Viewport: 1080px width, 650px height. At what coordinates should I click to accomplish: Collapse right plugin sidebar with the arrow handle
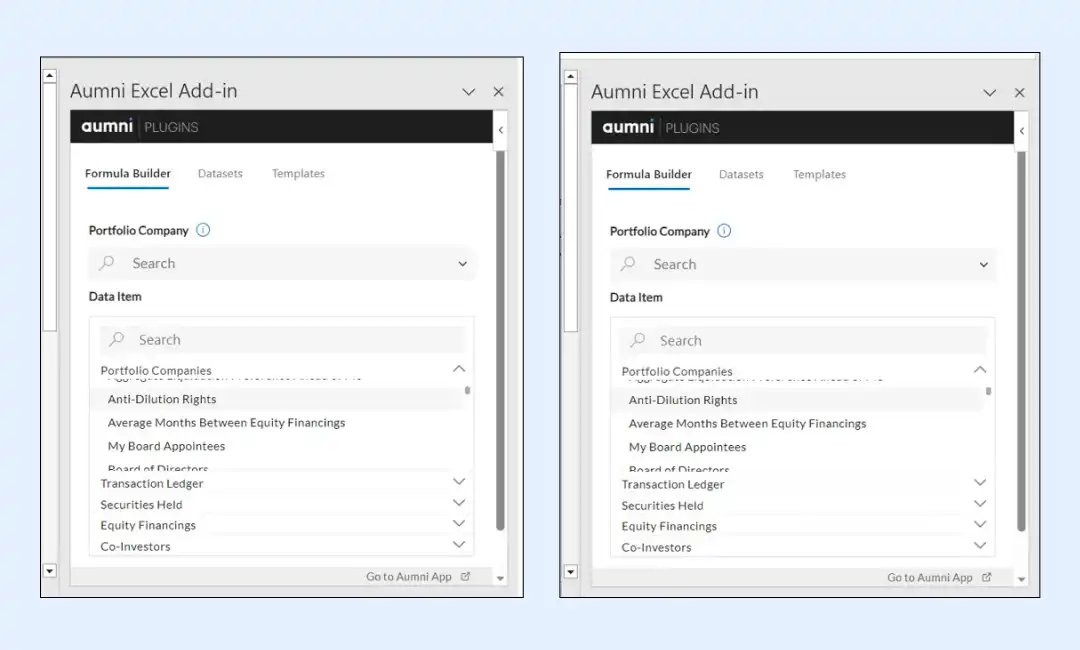click(1022, 131)
